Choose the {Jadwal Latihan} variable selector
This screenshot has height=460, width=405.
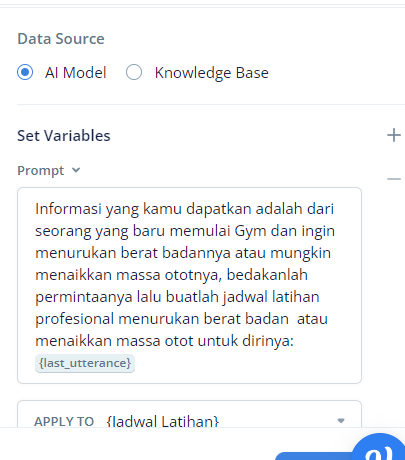pyautogui.click(x=163, y=421)
